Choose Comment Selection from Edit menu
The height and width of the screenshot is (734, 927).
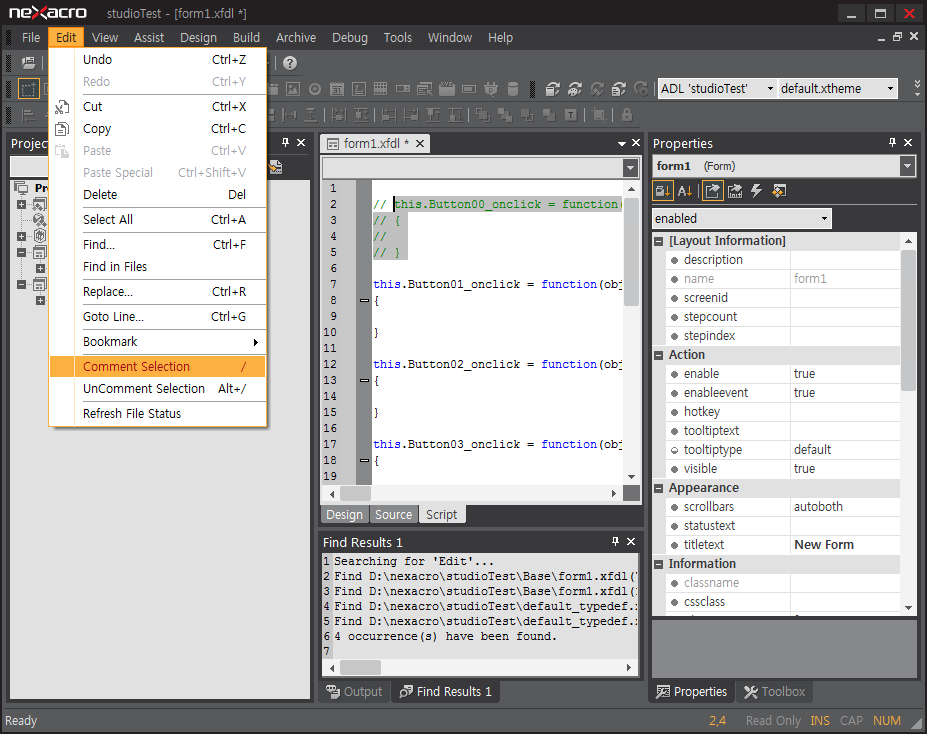tap(136, 367)
